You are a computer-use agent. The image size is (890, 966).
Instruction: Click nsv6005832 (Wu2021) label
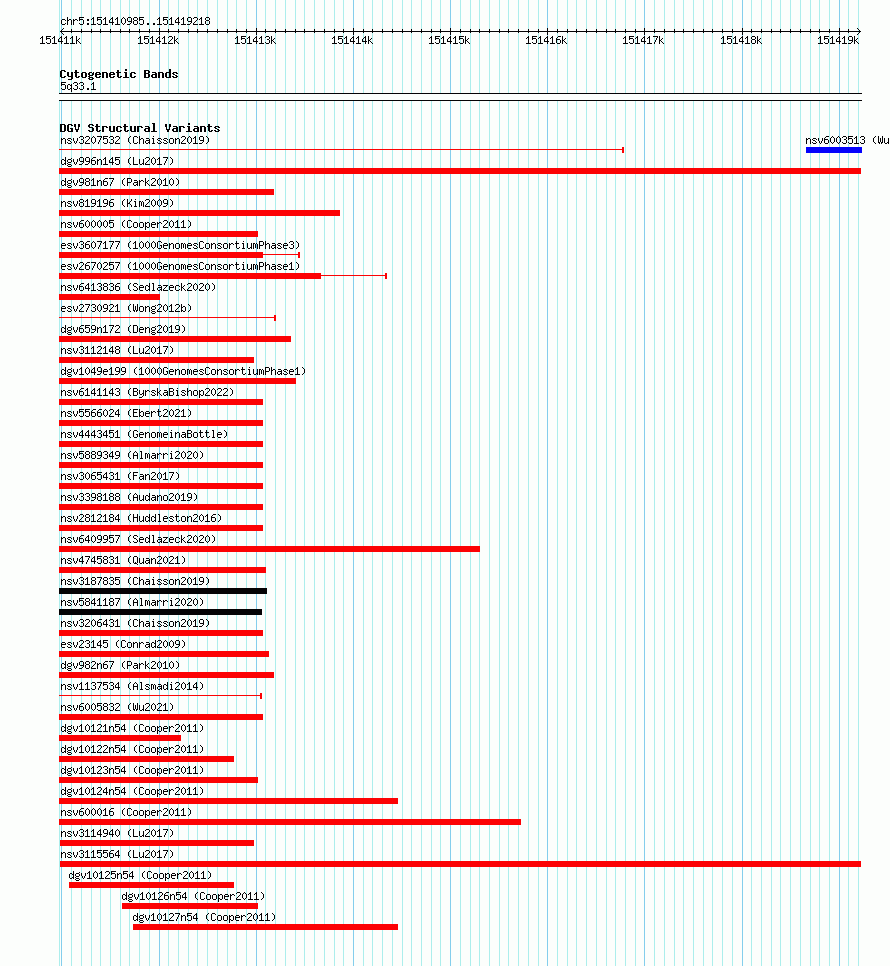click(117, 707)
